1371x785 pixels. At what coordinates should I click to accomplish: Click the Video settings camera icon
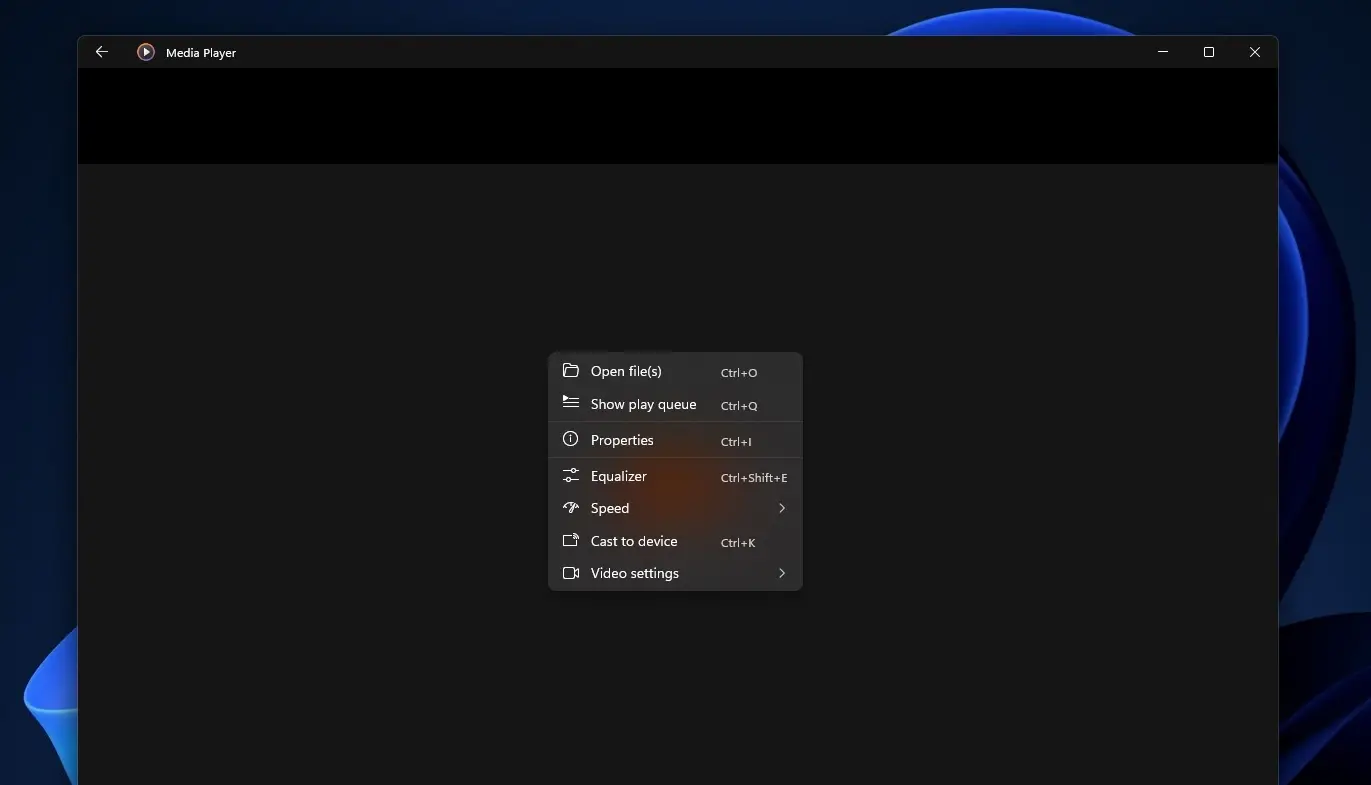click(x=571, y=573)
